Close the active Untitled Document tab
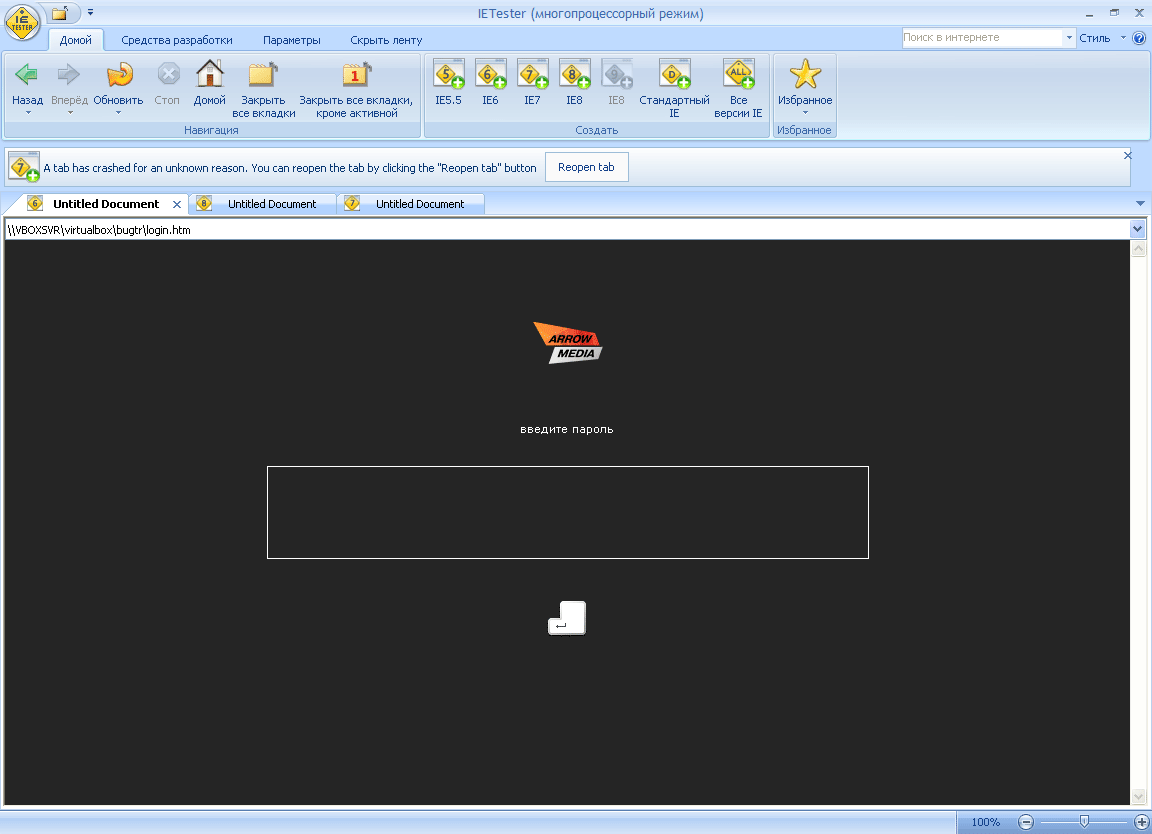 pos(176,204)
